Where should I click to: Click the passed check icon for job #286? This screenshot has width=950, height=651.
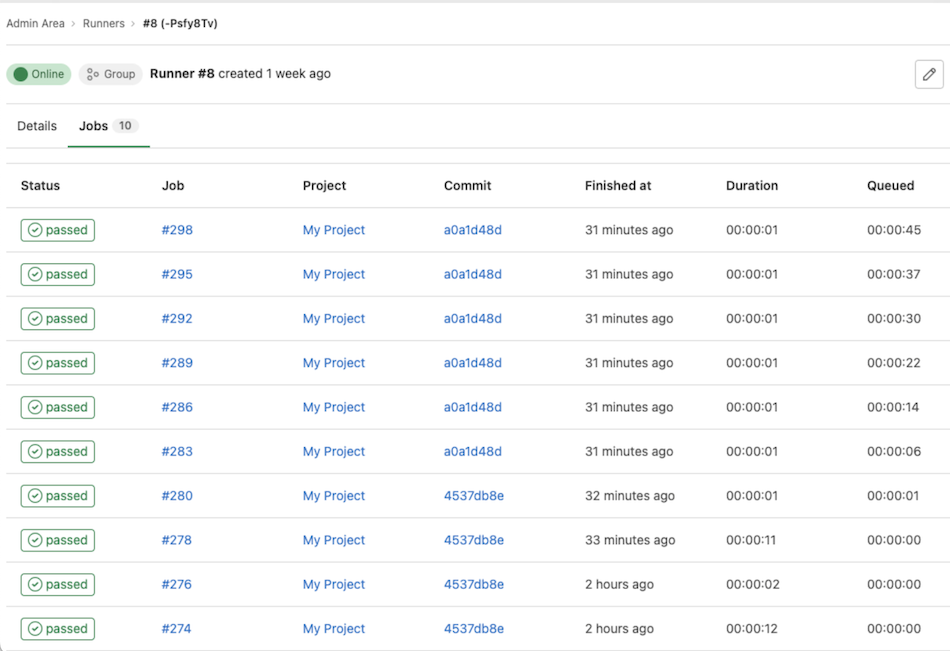tap(34, 407)
